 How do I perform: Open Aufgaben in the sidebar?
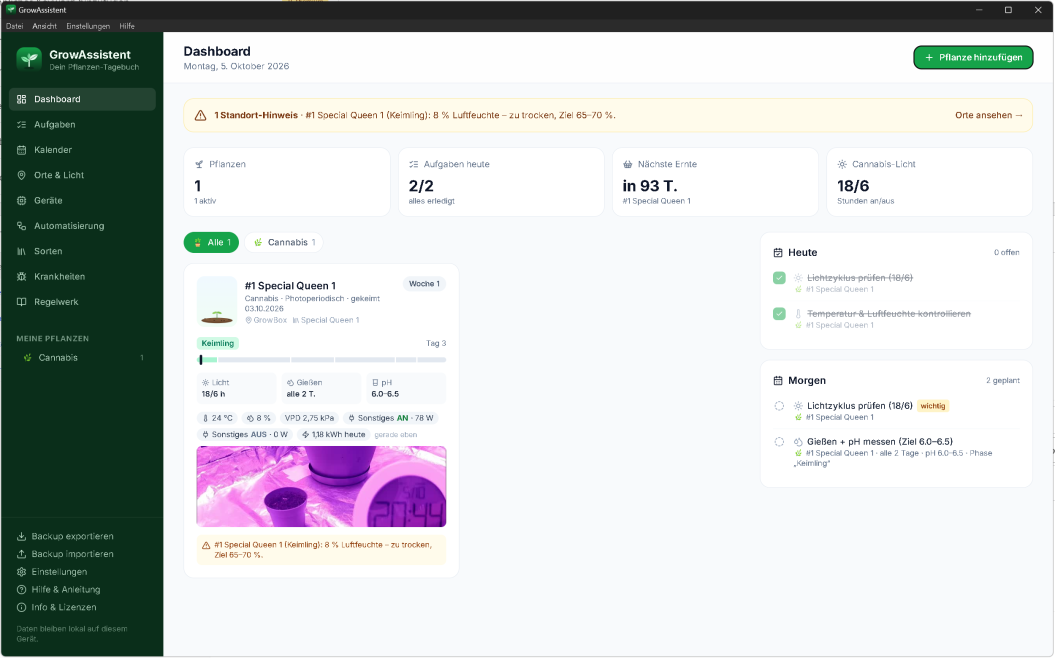coord(82,124)
